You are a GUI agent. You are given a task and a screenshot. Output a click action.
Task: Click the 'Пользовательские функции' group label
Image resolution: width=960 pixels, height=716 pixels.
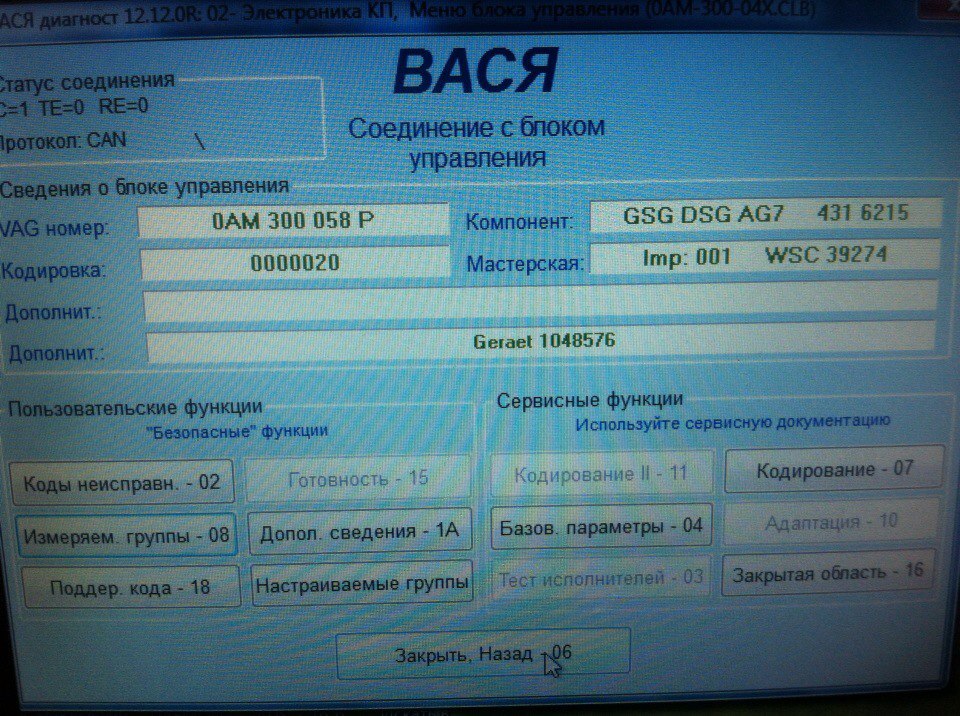(x=135, y=408)
